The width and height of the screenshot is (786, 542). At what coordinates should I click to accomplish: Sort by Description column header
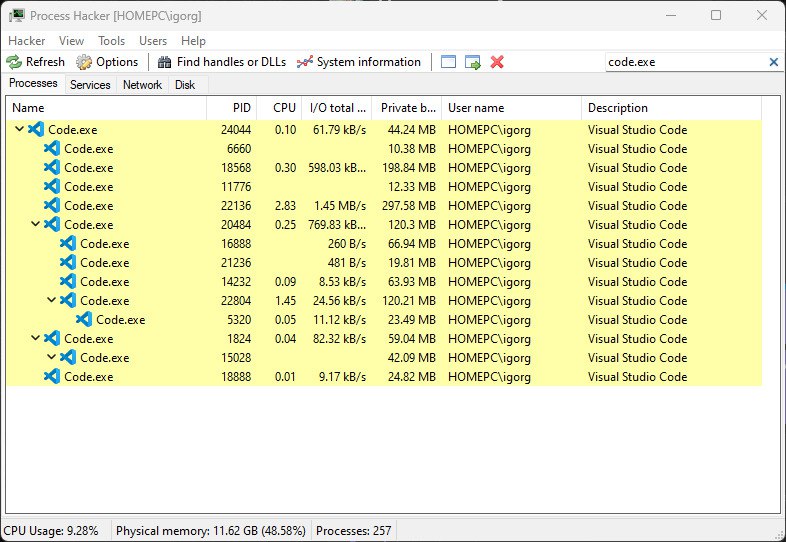(x=671, y=108)
